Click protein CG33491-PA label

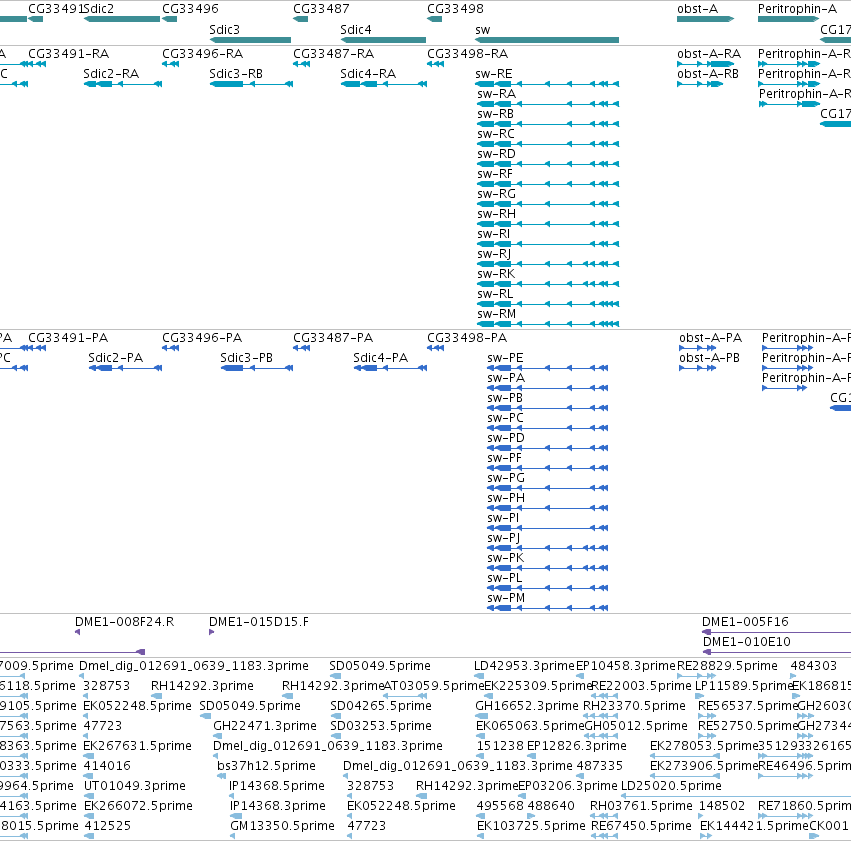point(68,338)
